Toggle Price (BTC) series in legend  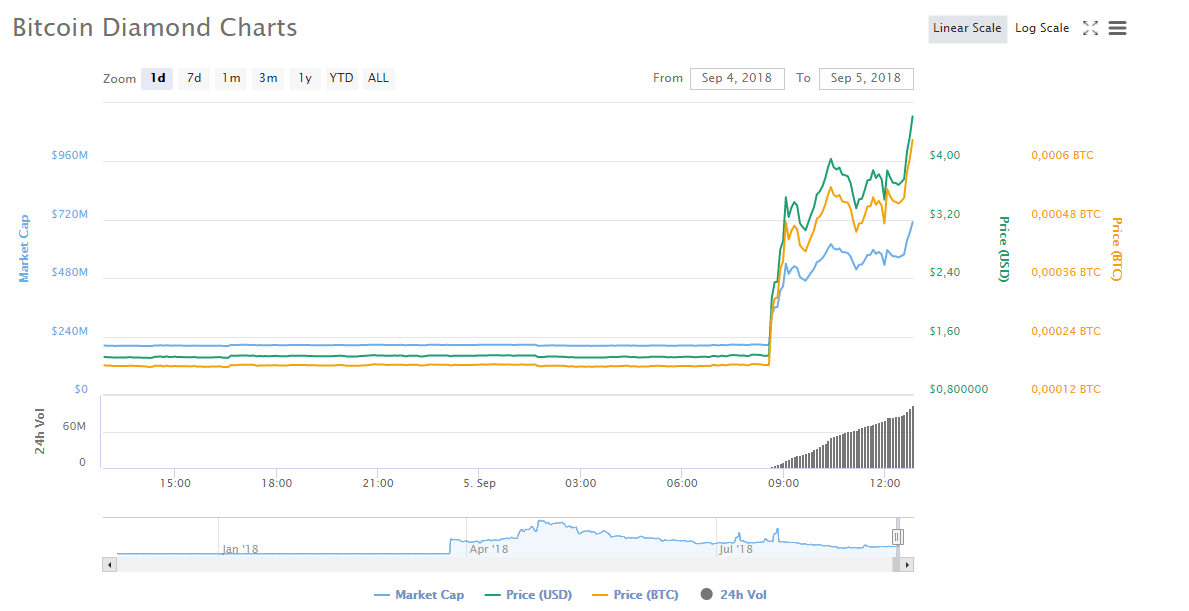pyautogui.click(x=635, y=595)
